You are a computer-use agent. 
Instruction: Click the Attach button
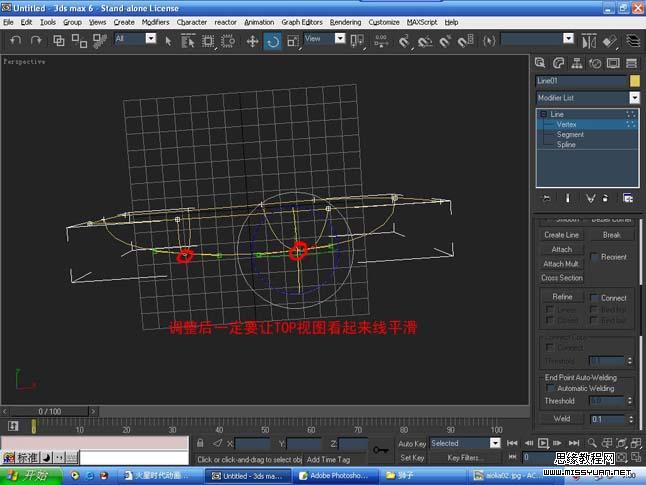pyautogui.click(x=561, y=249)
